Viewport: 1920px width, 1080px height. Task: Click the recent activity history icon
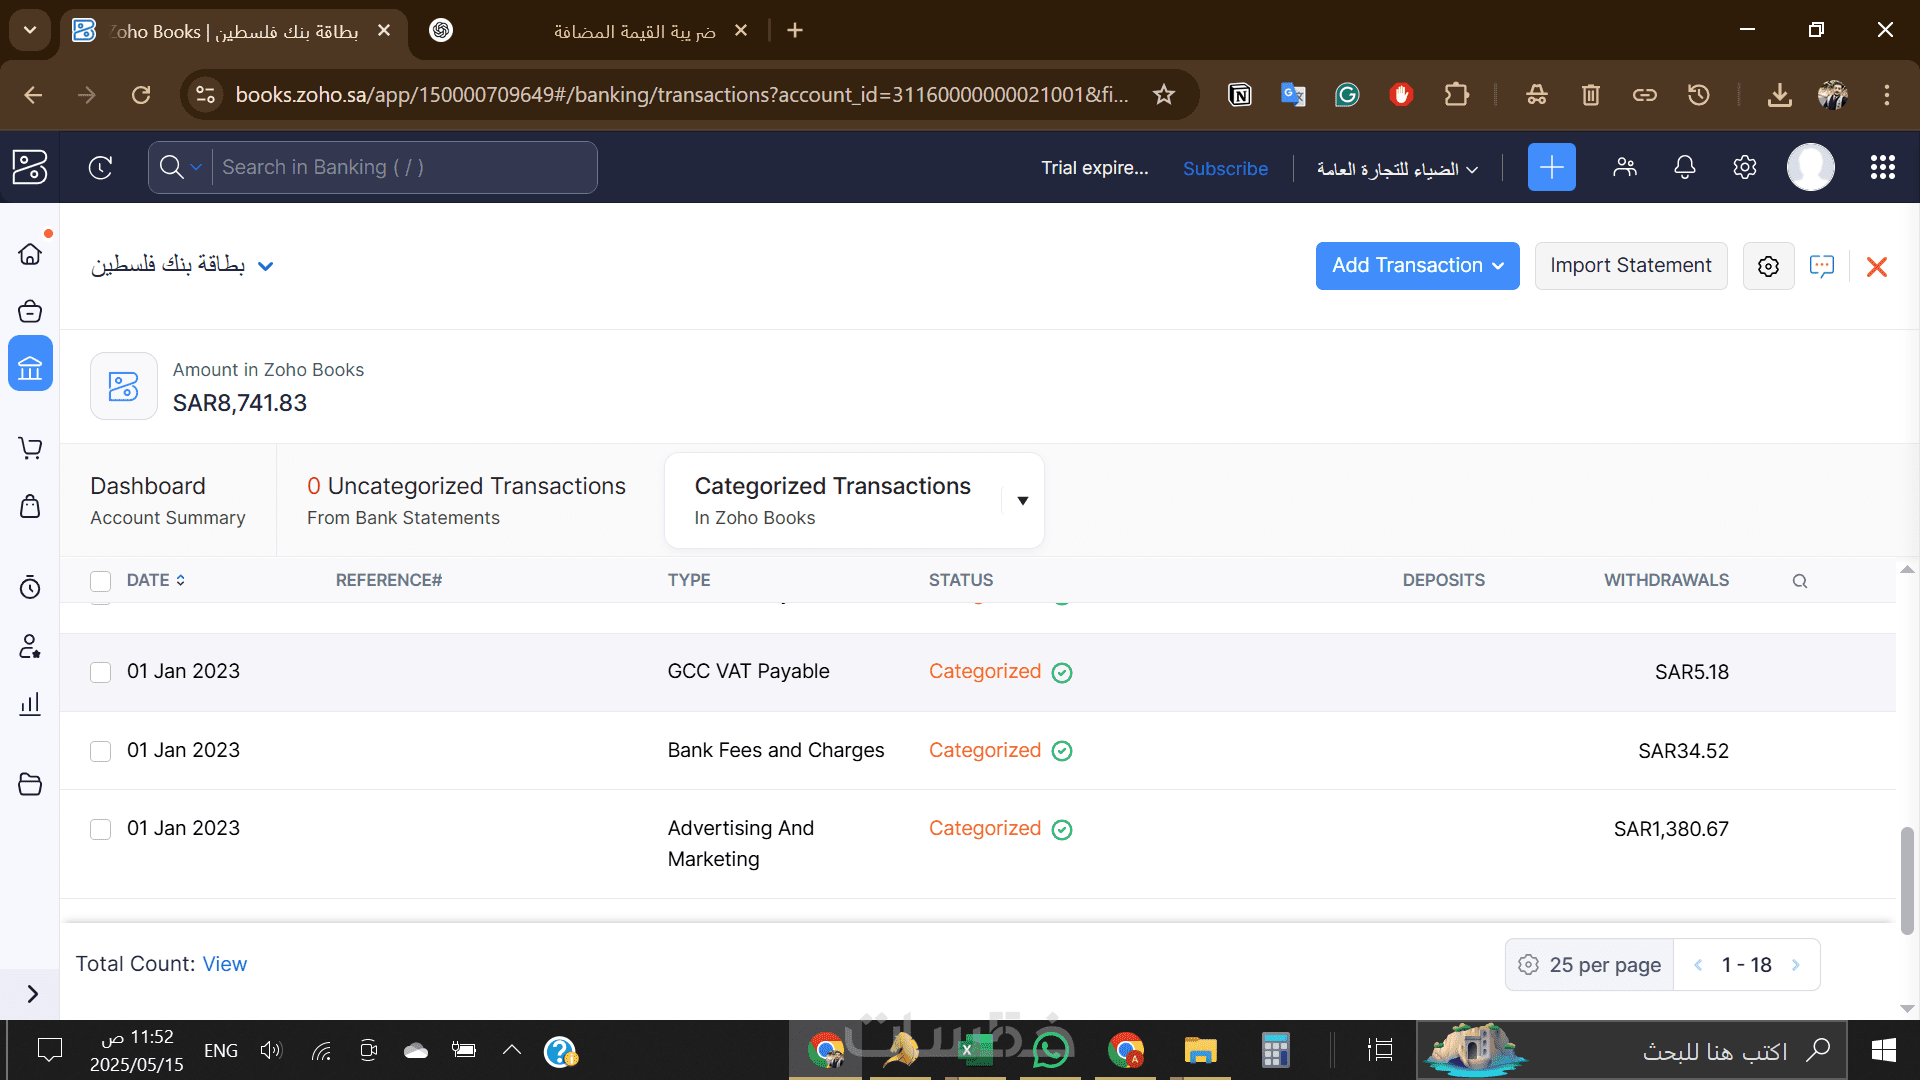[100, 167]
